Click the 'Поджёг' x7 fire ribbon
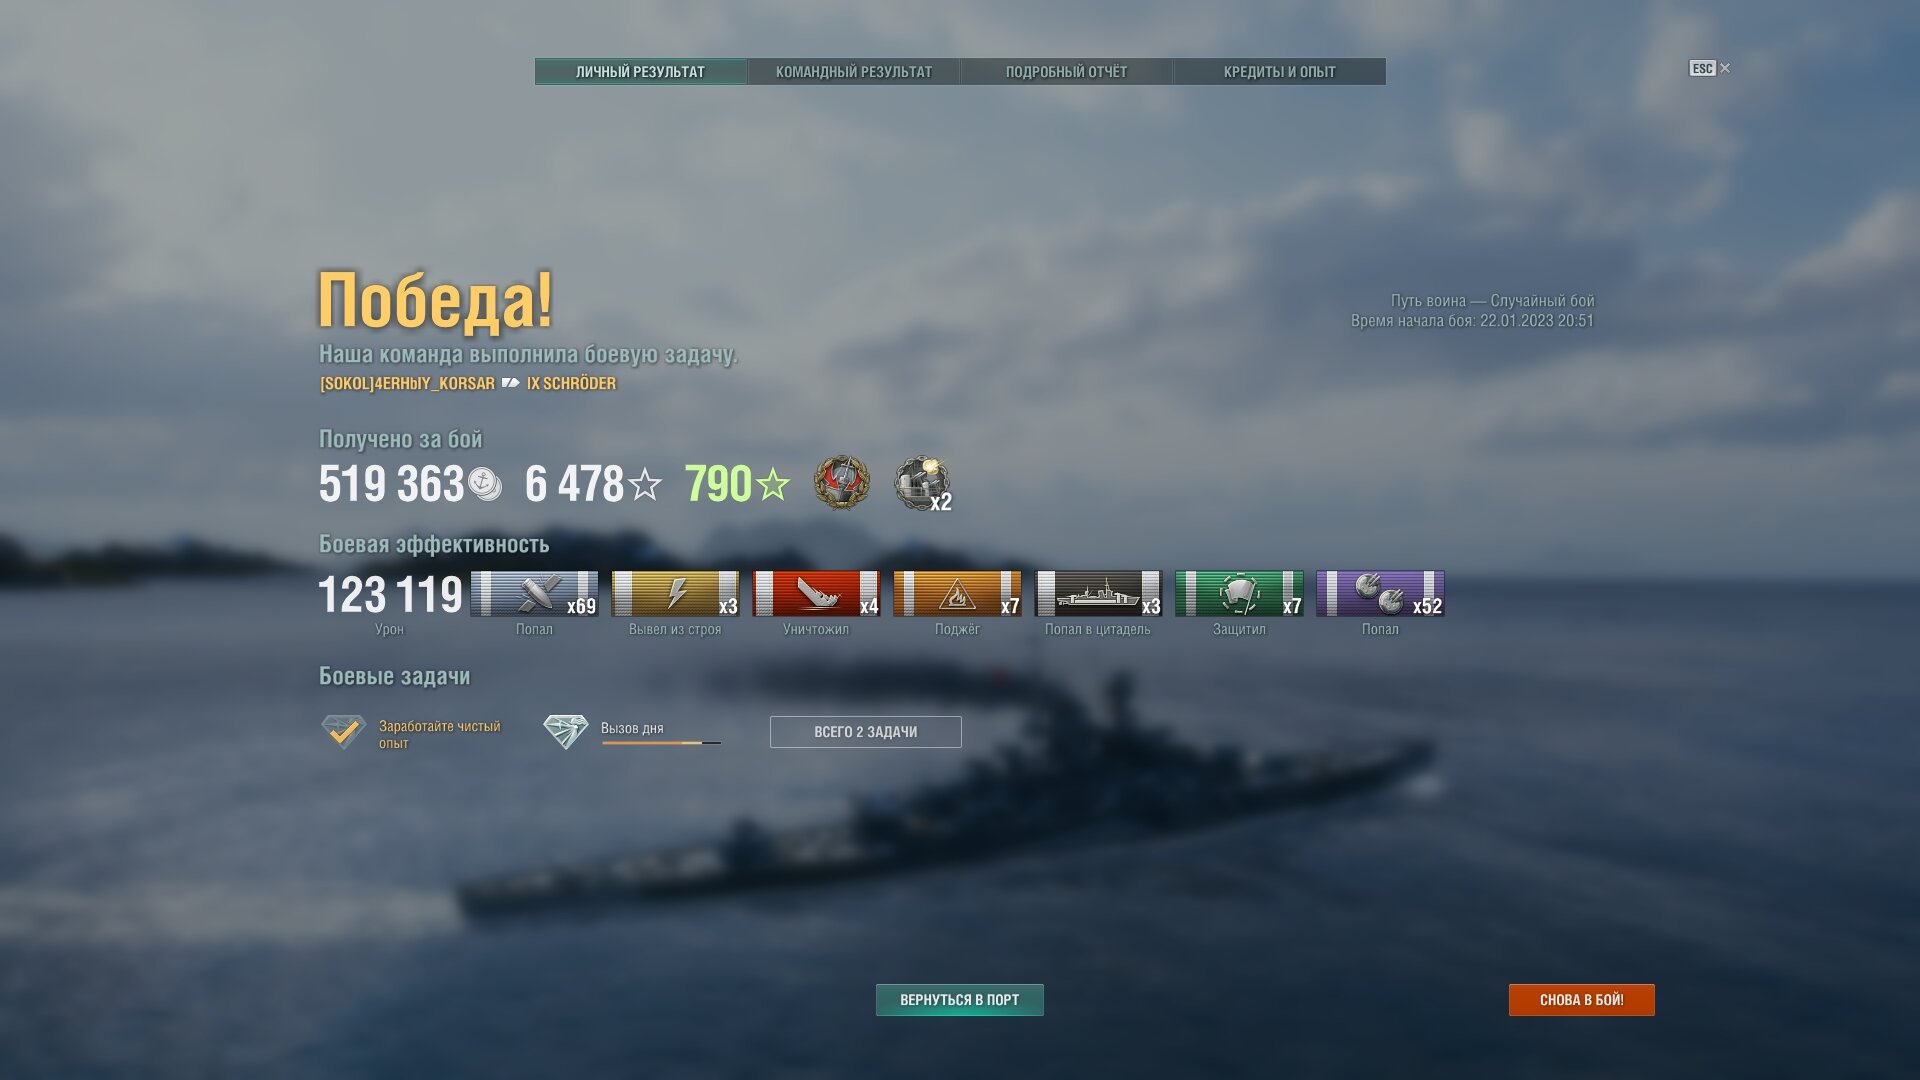 (957, 594)
